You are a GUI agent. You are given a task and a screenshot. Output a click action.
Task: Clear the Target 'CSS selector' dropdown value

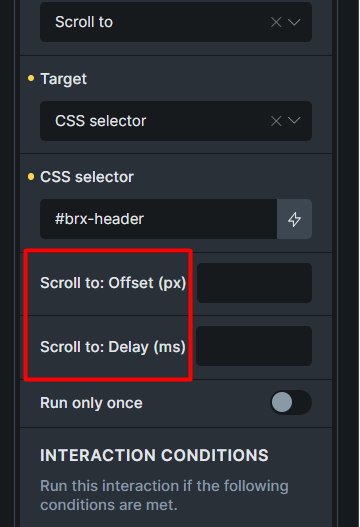click(x=276, y=121)
